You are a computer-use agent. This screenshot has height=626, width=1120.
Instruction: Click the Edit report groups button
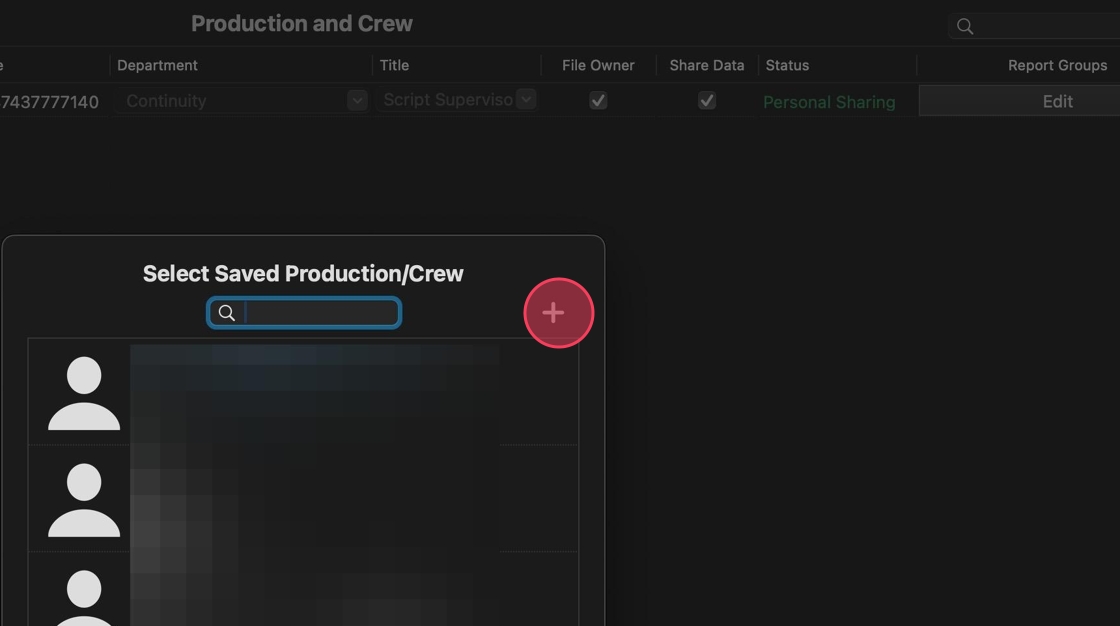(x=1057, y=101)
